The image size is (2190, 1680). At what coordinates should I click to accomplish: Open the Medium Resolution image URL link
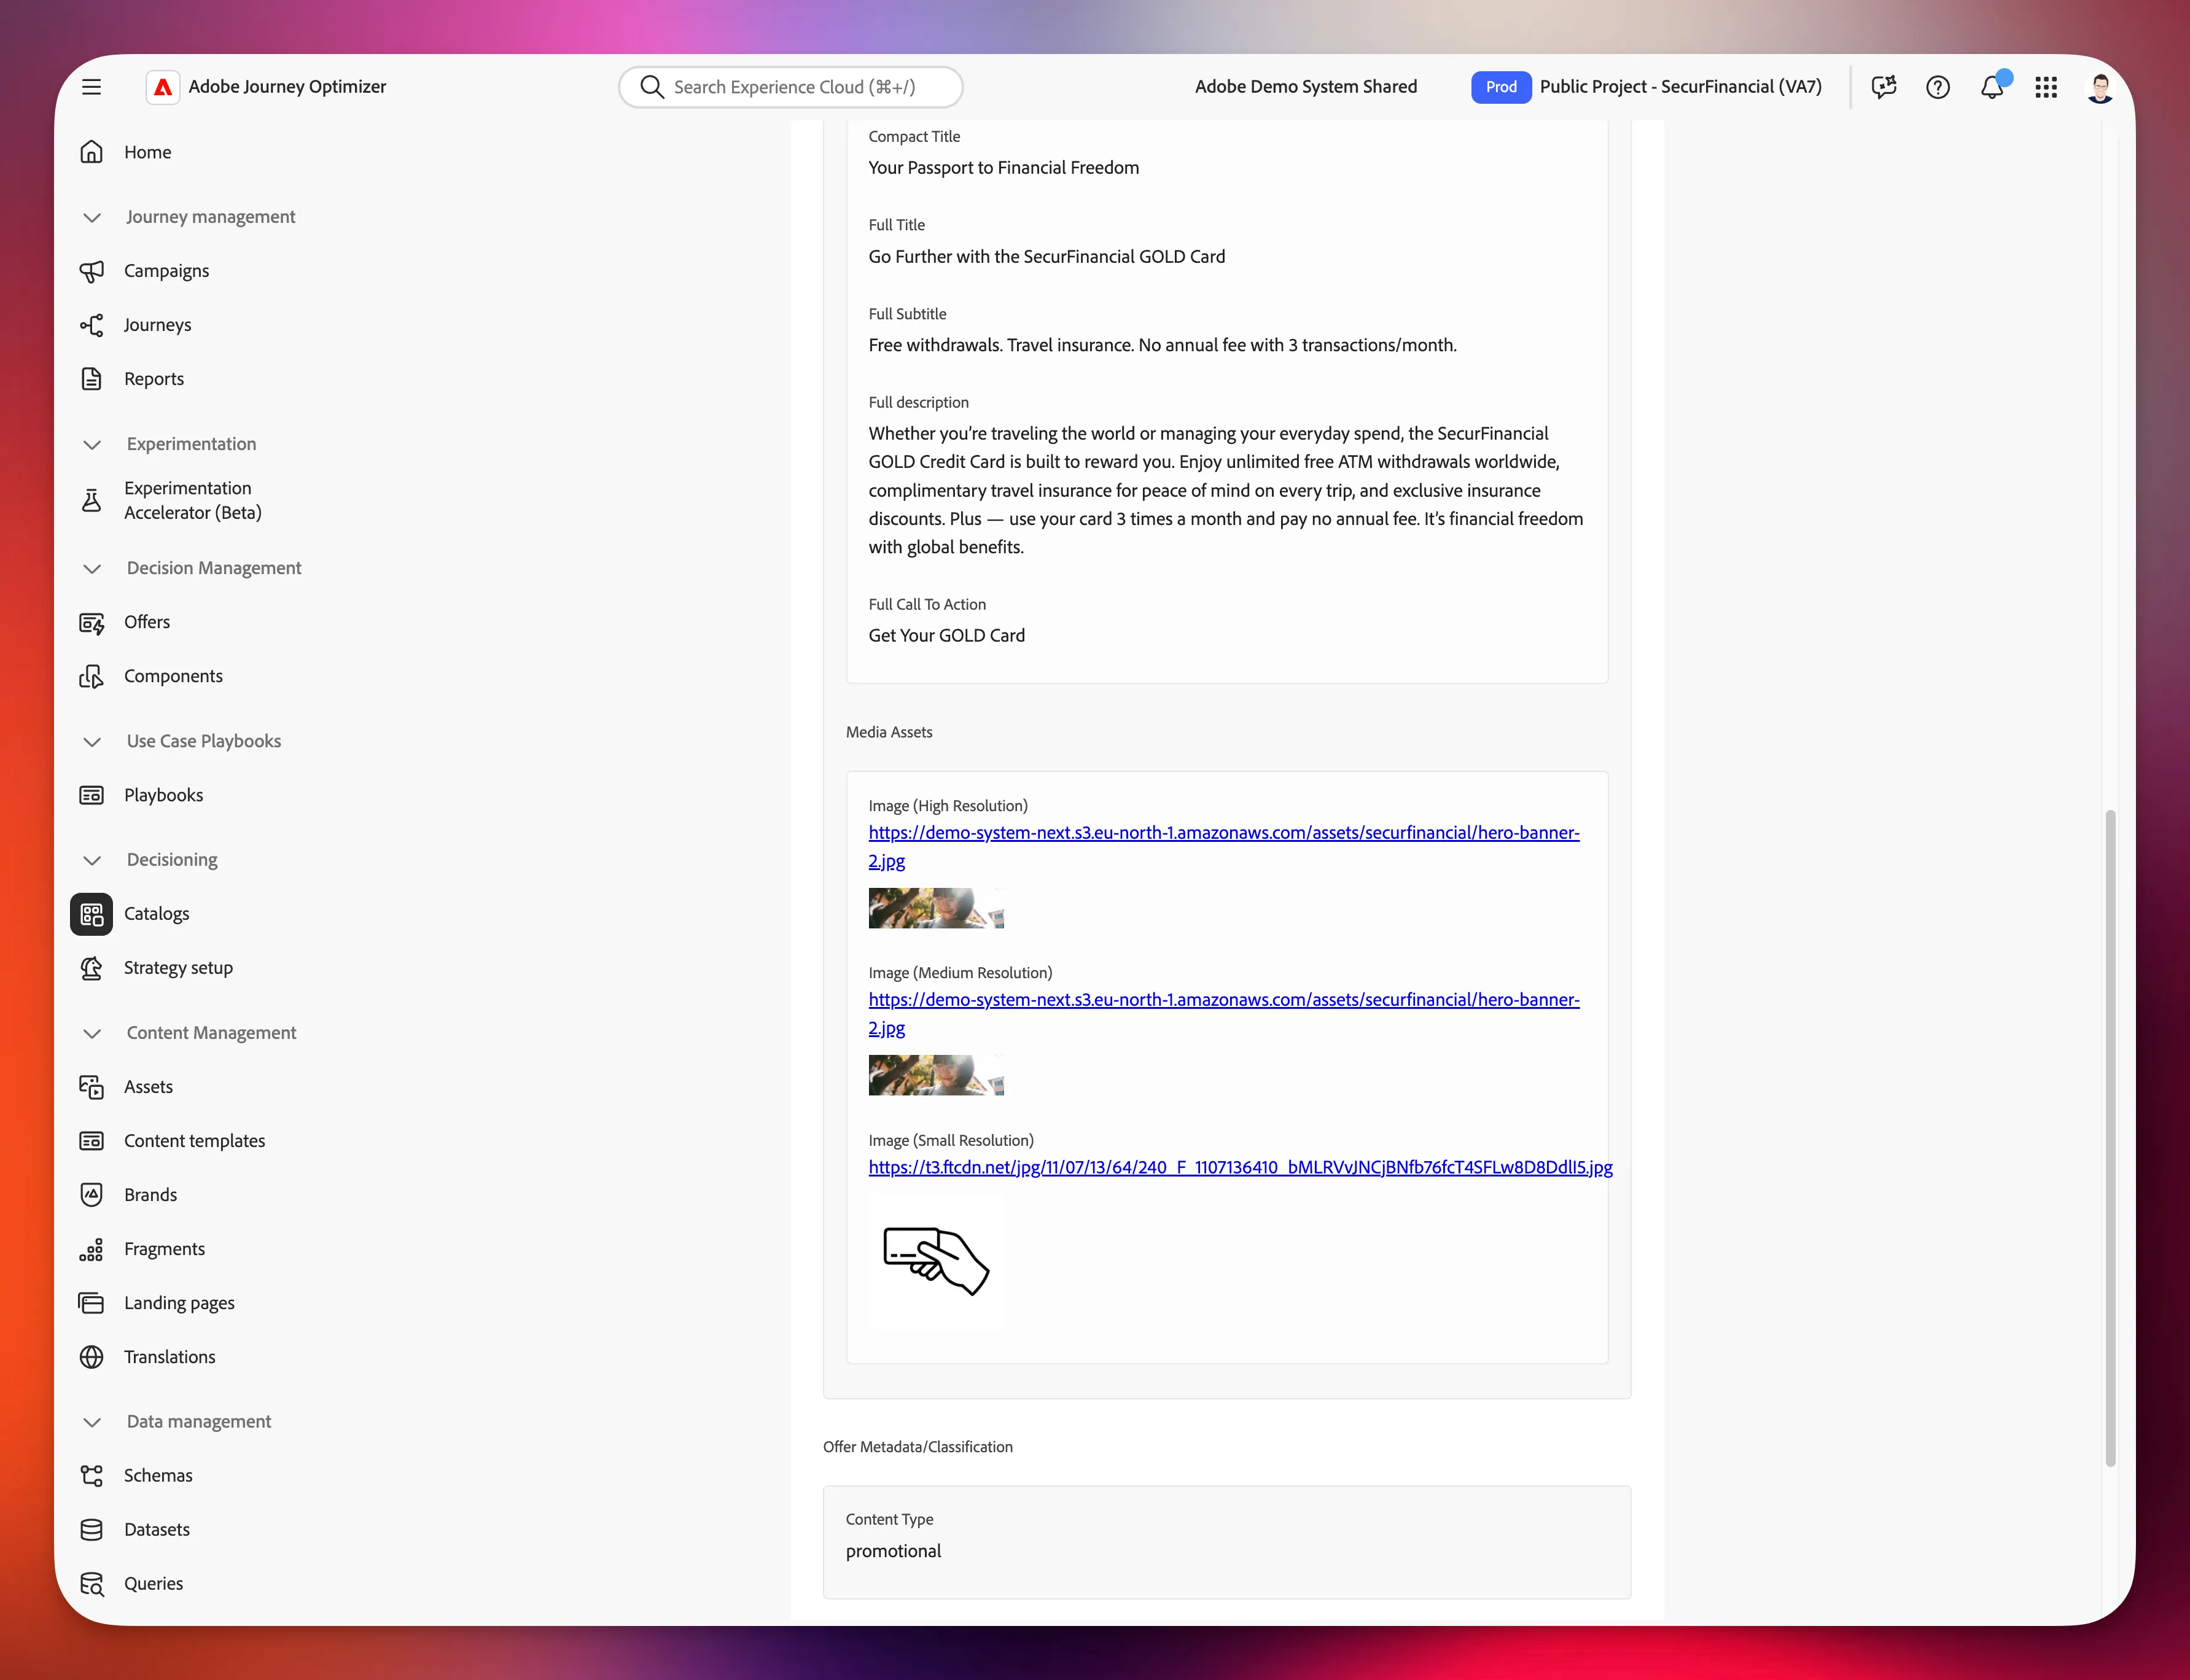pos(1224,1013)
